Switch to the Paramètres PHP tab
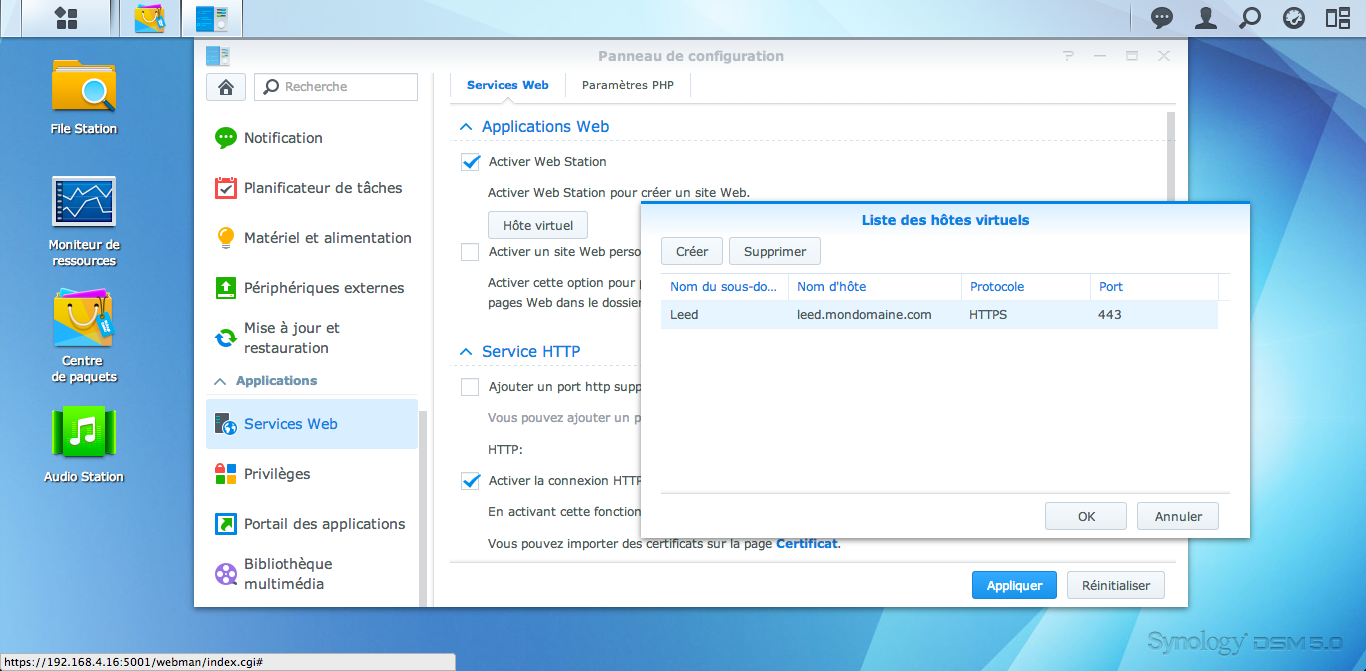 [628, 86]
